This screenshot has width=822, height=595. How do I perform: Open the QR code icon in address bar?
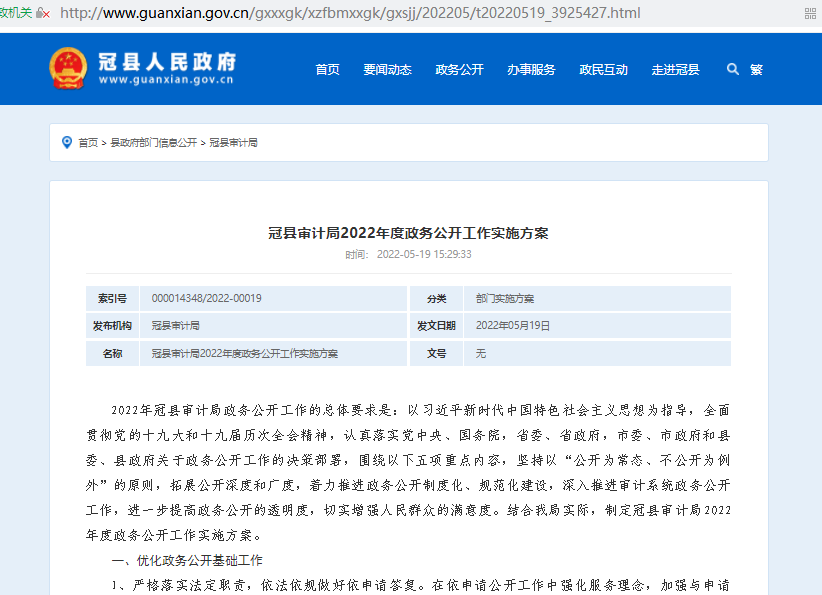(810, 14)
